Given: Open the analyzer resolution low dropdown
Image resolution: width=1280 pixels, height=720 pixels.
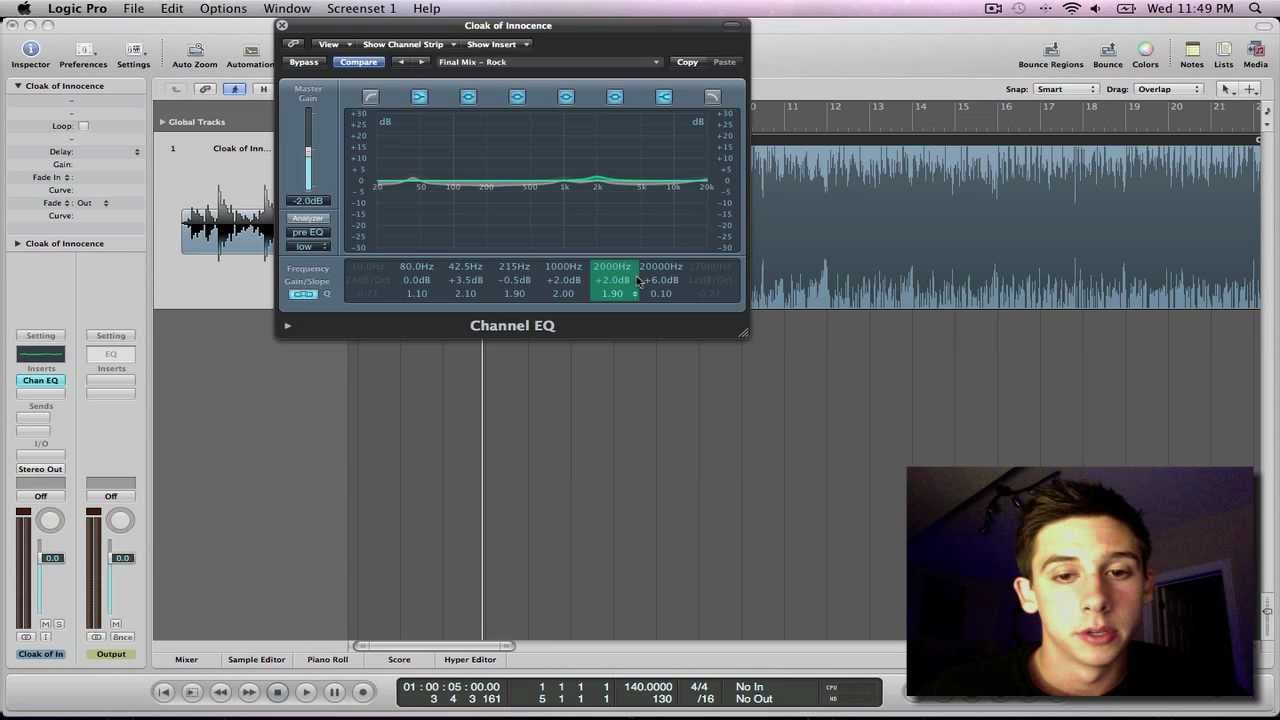Looking at the screenshot, I should 308,246.
